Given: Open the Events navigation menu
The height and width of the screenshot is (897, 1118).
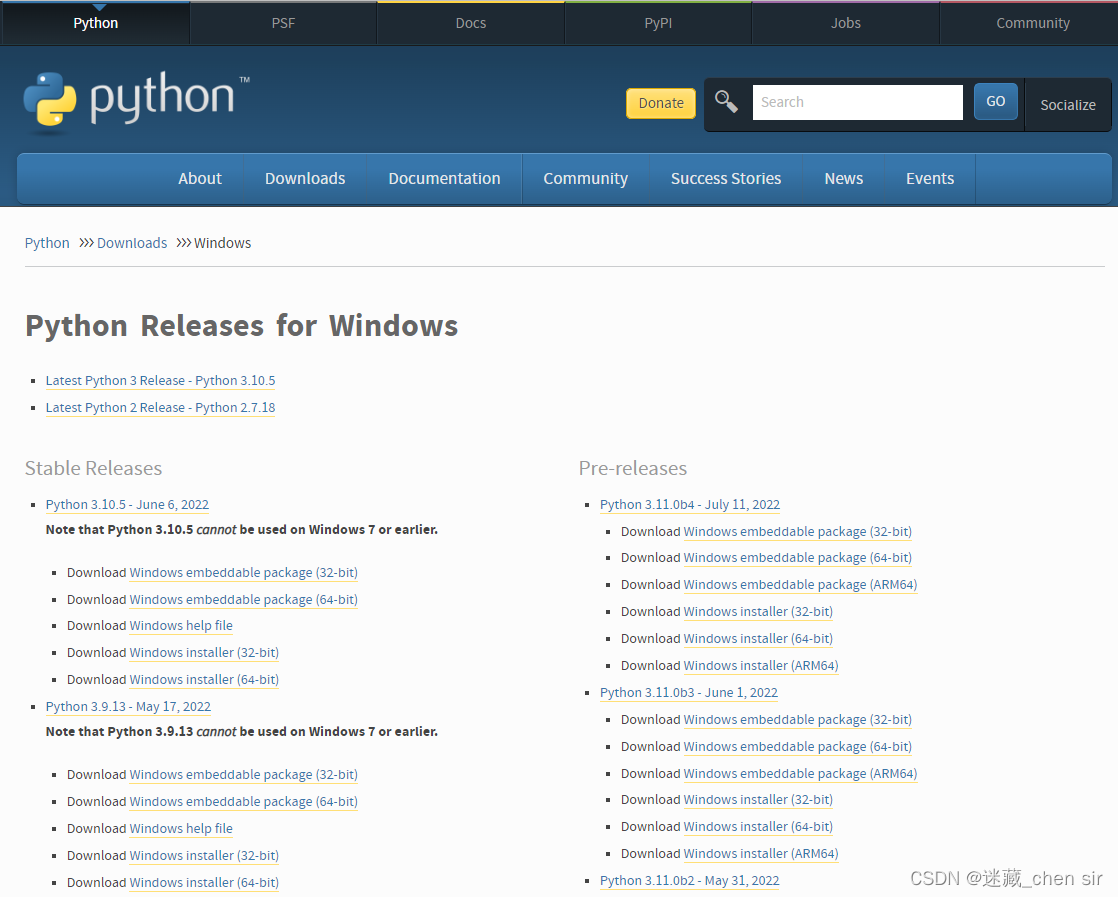Looking at the screenshot, I should point(930,178).
